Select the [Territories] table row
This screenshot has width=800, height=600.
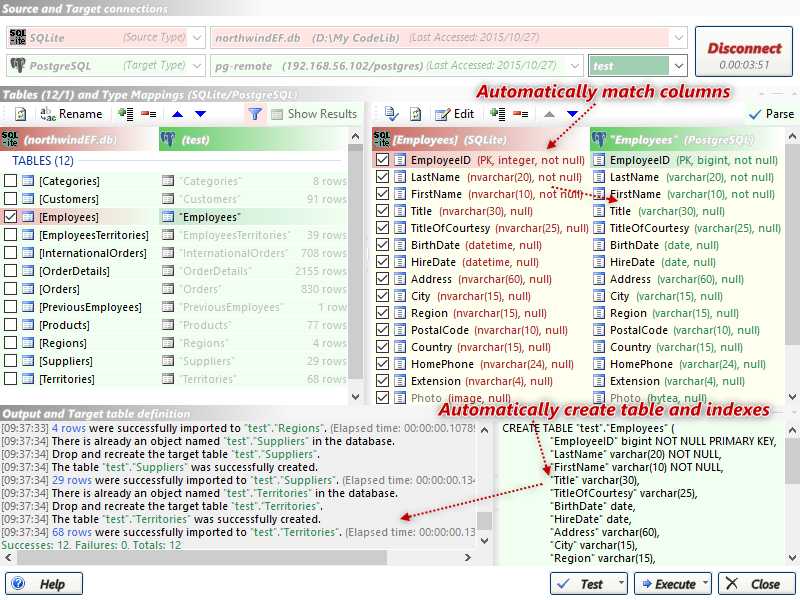[x=173, y=379]
